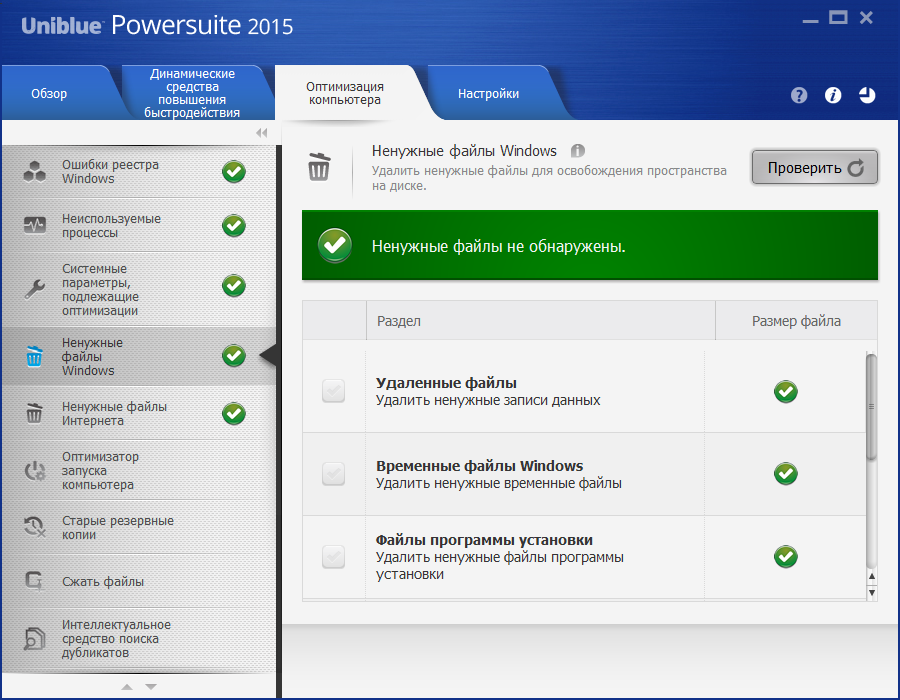900x700 pixels.
Task: Switch to the Обзор tab
Action: (x=49, y=94)
